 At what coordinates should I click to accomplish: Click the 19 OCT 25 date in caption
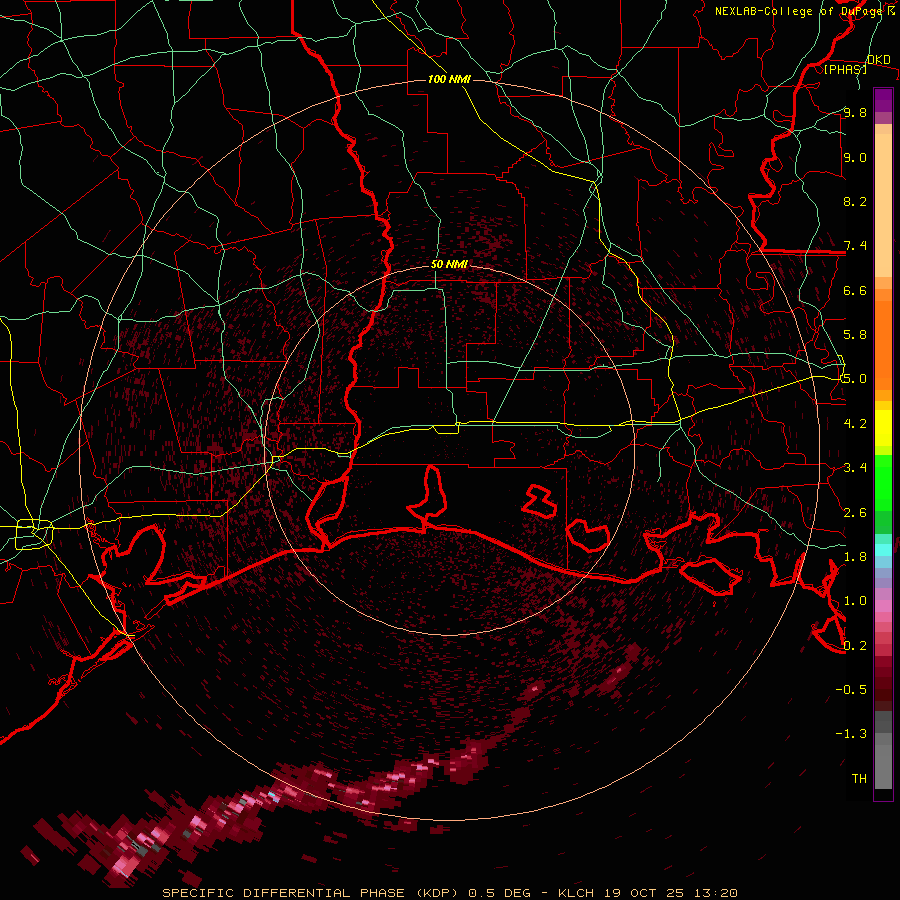click(x=643, y=893)
